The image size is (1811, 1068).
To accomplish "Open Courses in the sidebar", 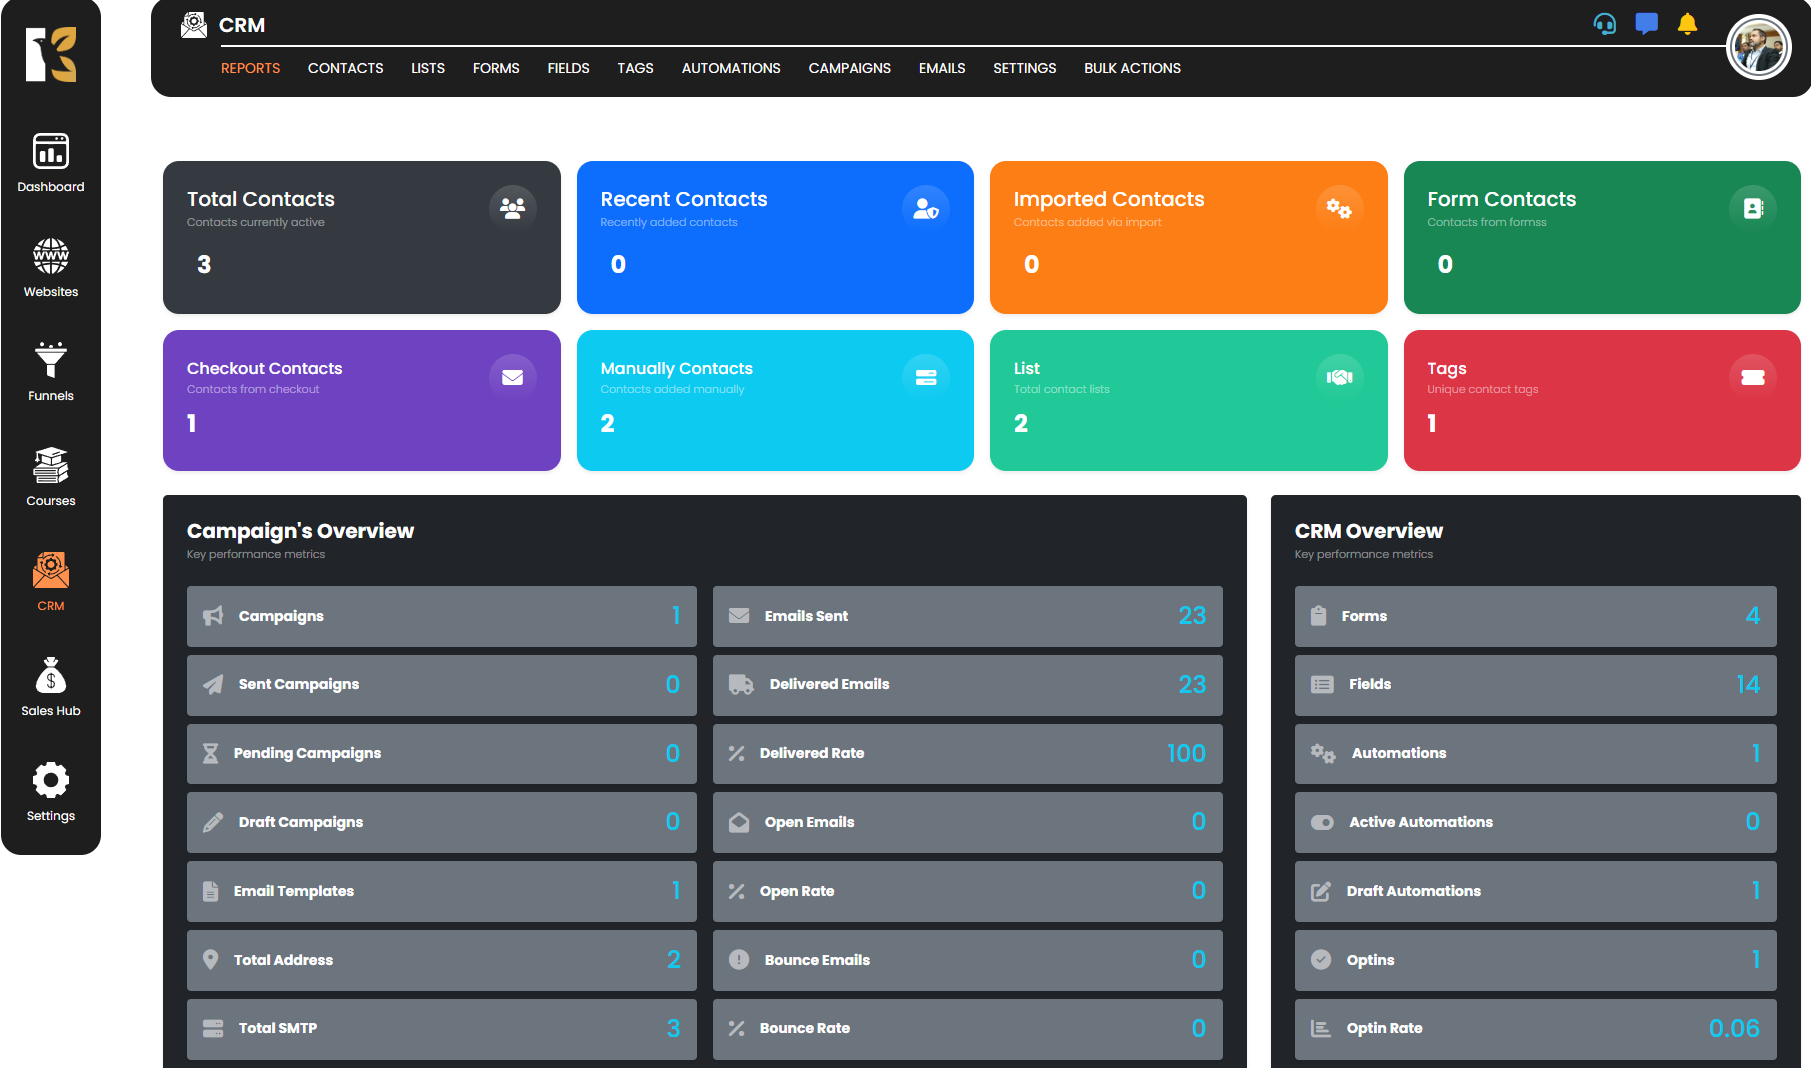I will [x=51, y=476].
